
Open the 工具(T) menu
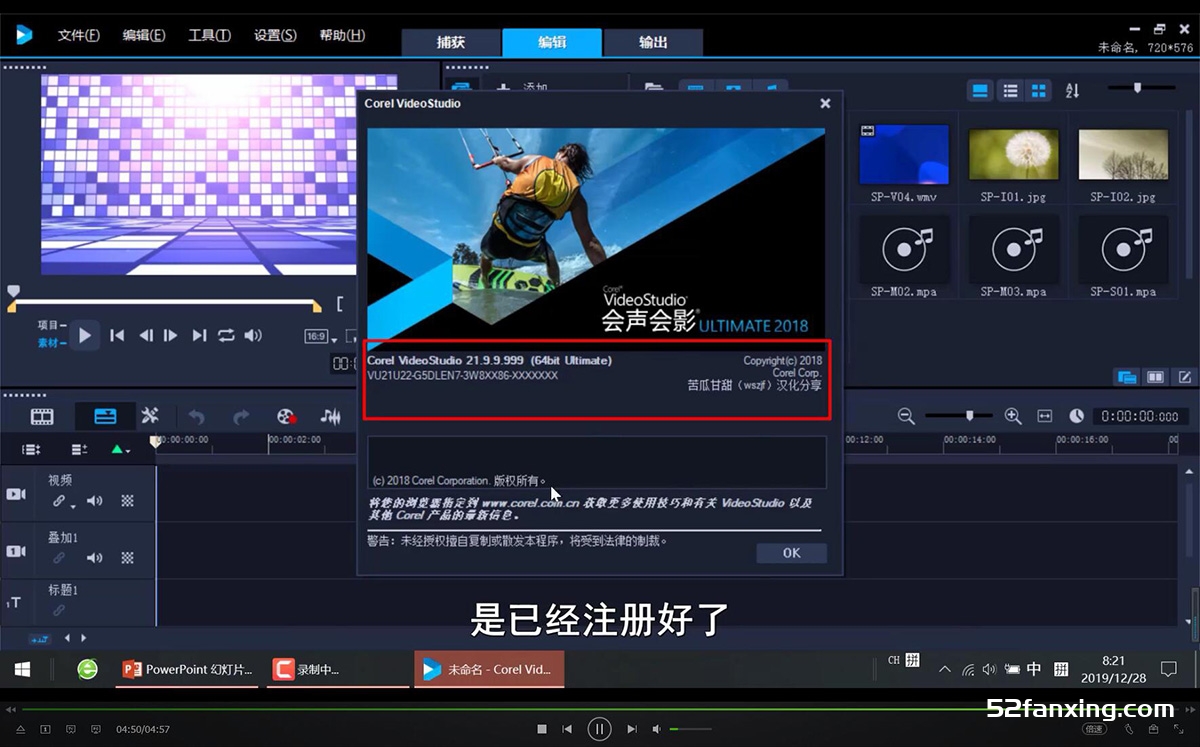[x=210, y=35]
